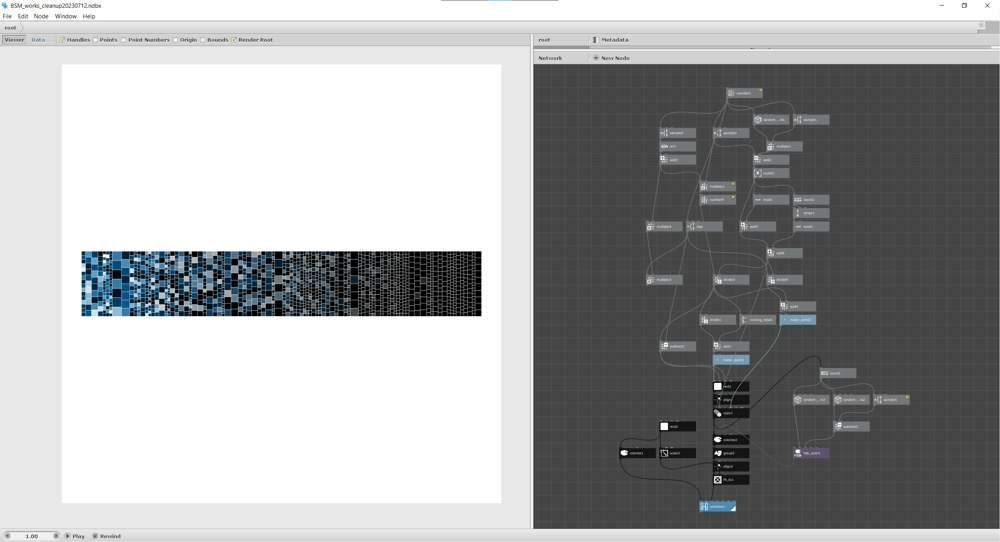
Task: Select the multiply2 node
Action: 717,187
